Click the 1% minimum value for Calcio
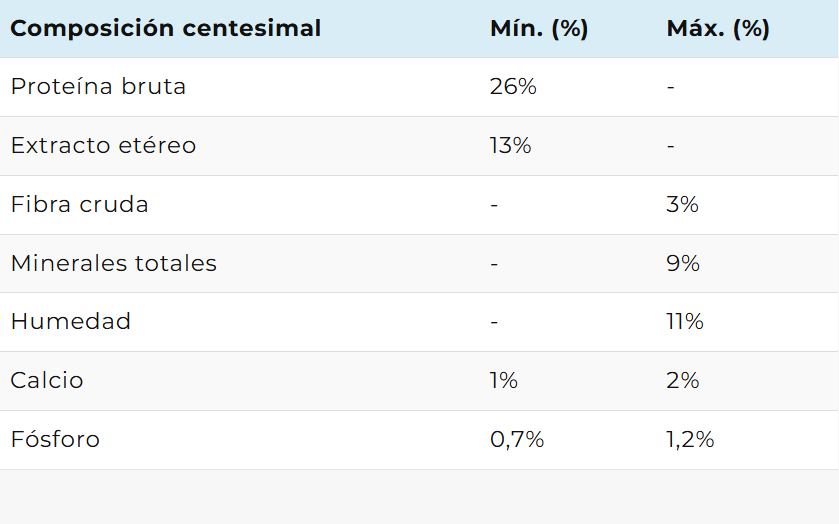This screenshot has width=839, height=524. [x=504, y=381]
